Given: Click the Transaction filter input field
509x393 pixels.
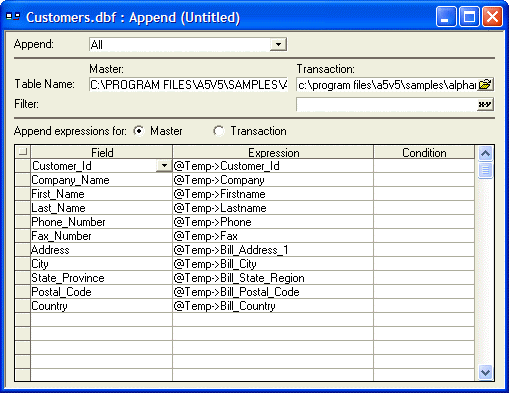Looking at the screenshot, I should [387, 105].
